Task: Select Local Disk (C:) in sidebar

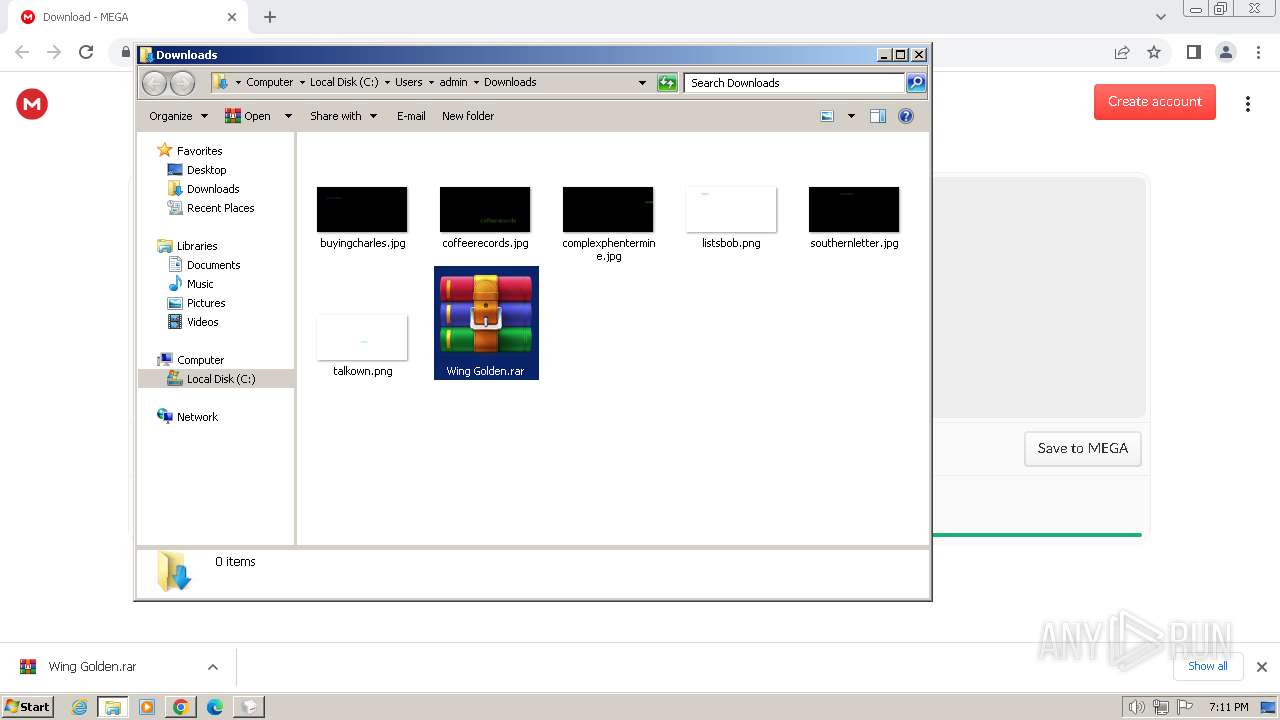Action: coord(220,379)
